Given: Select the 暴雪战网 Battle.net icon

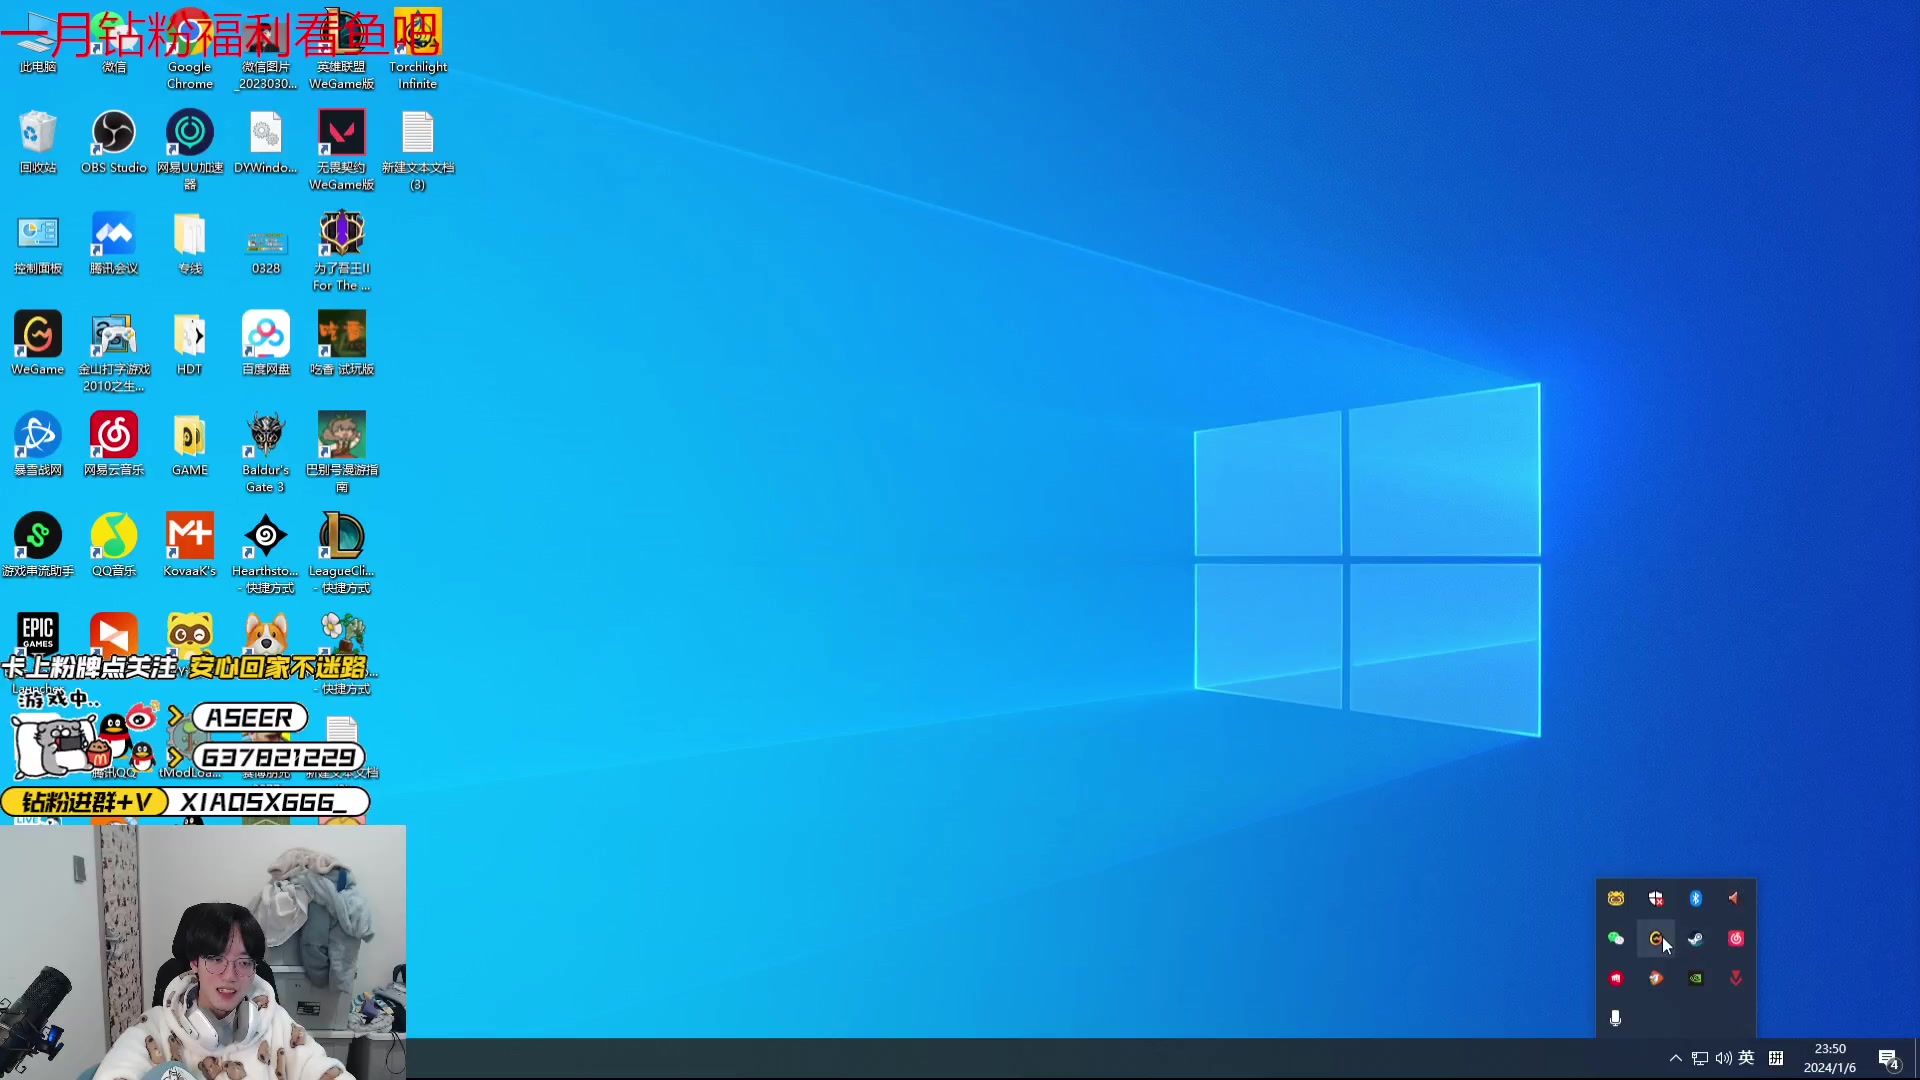Looking at the screenshot, I should pos(38,443).
